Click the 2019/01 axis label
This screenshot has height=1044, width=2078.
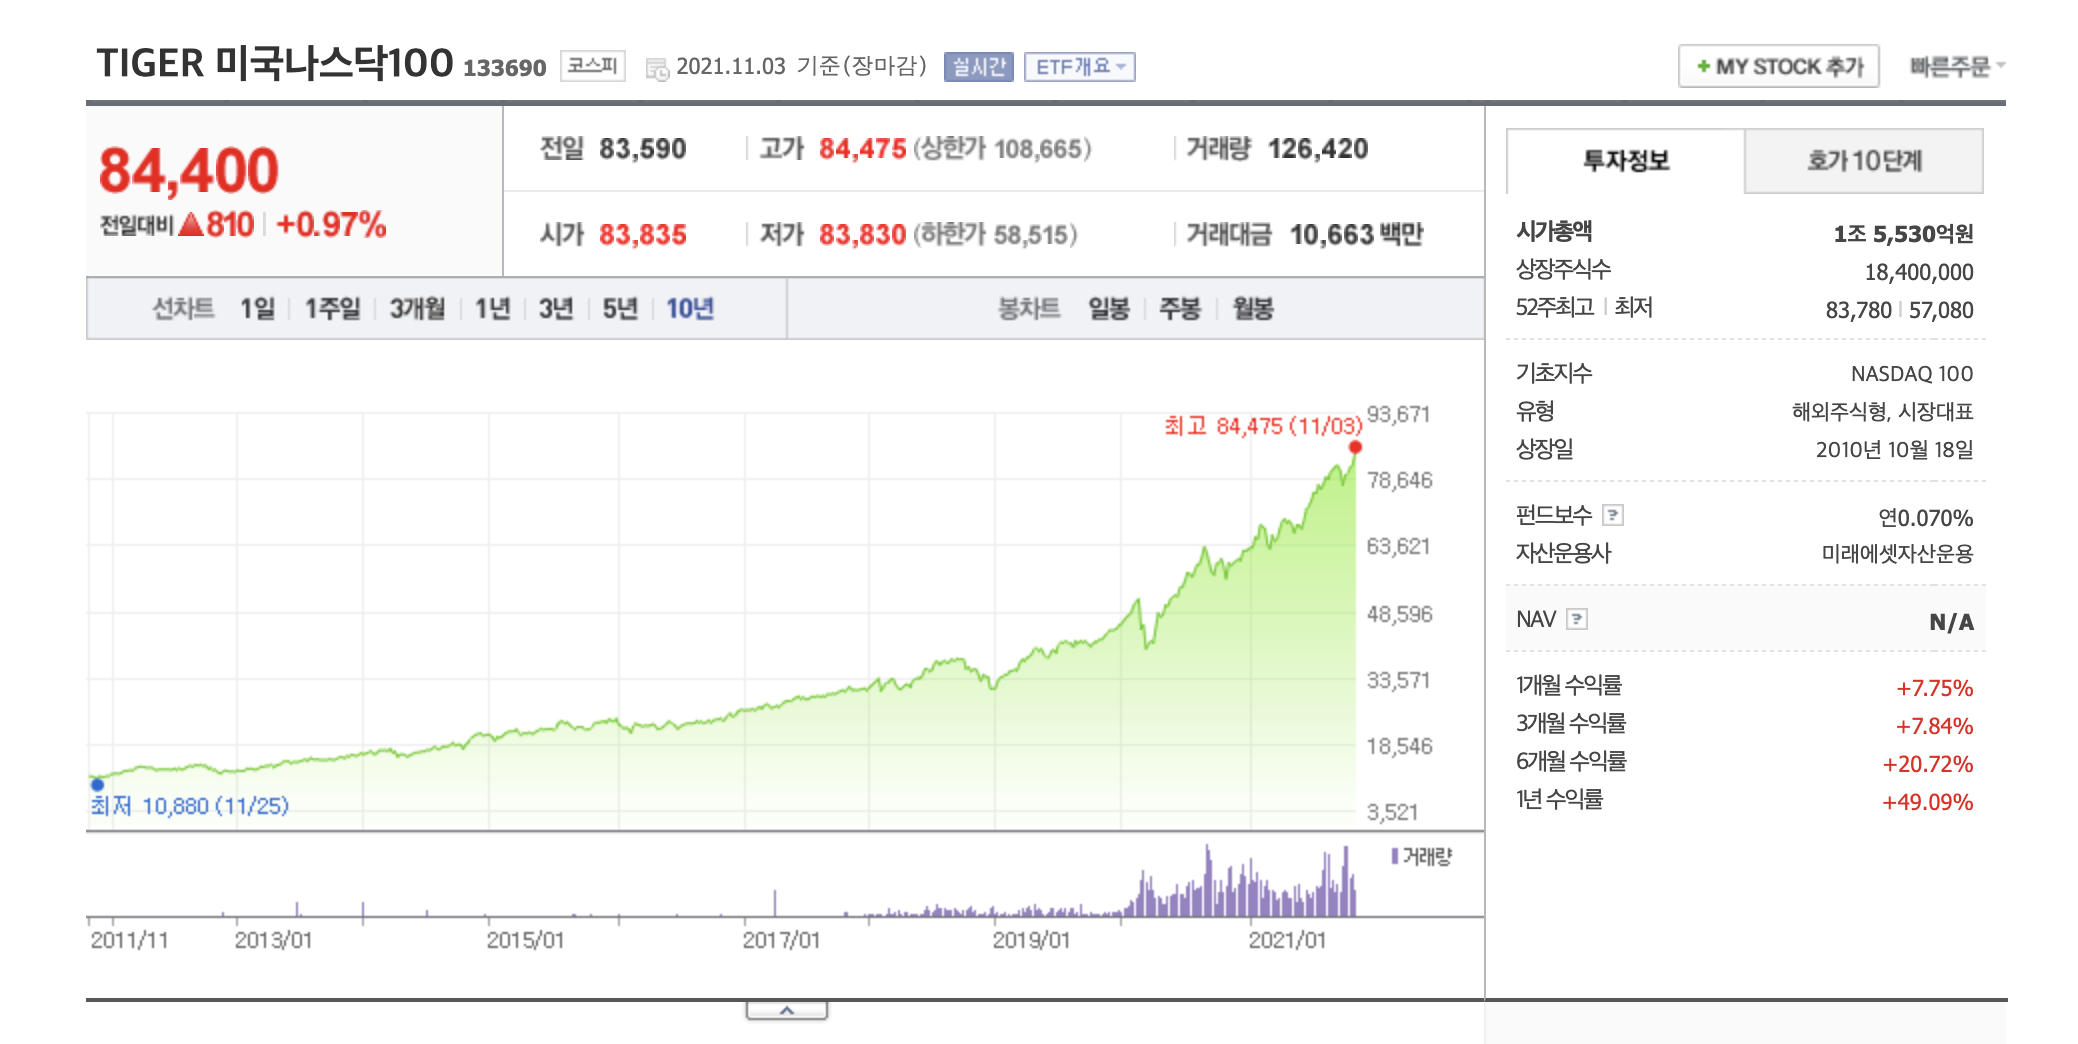pos(1031,940)
